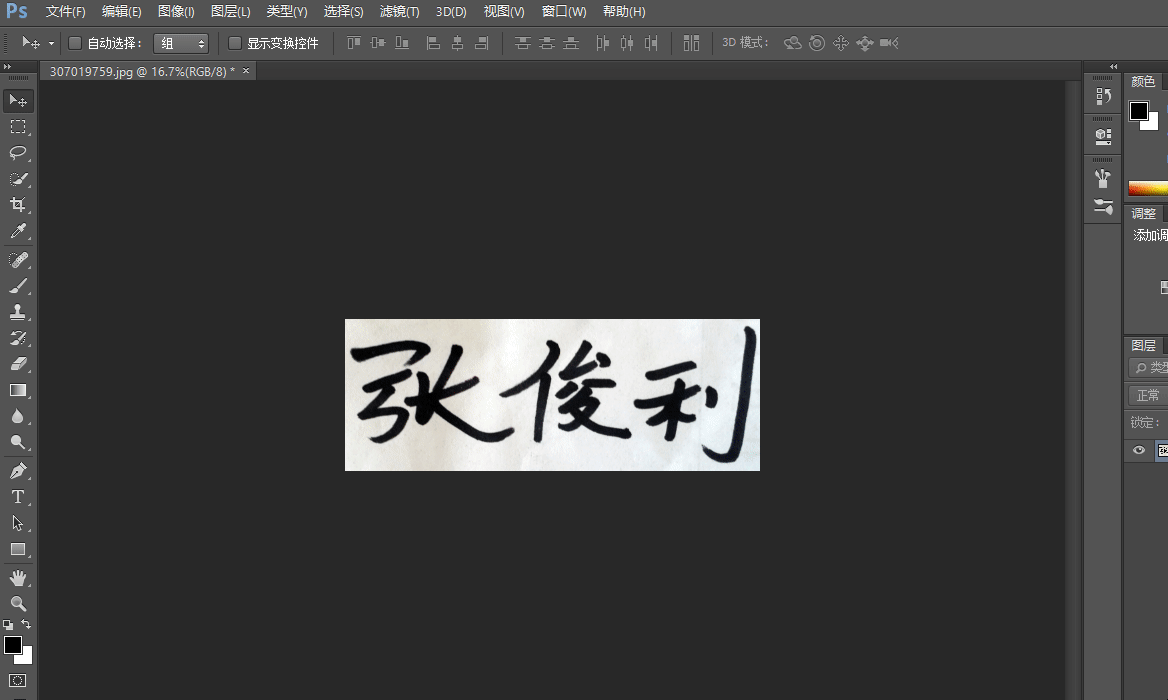Open the History panel icon
1168x700 pixels.
(1103, 97)
